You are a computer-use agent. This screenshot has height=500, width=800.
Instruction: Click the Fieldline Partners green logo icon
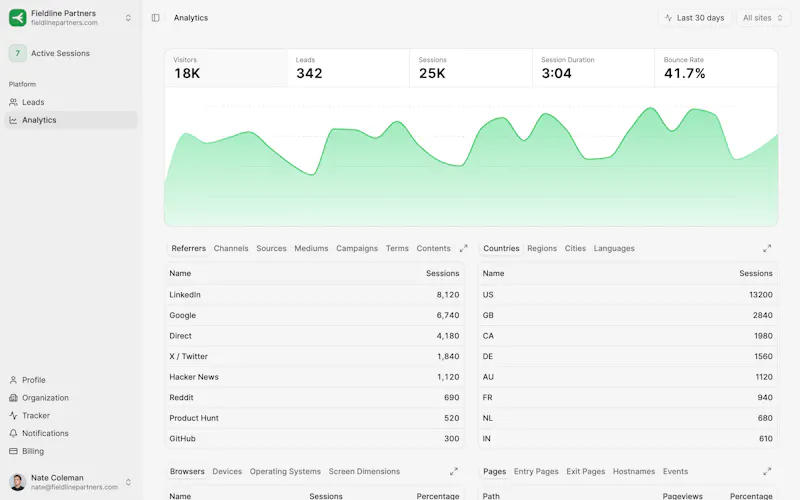17,18
